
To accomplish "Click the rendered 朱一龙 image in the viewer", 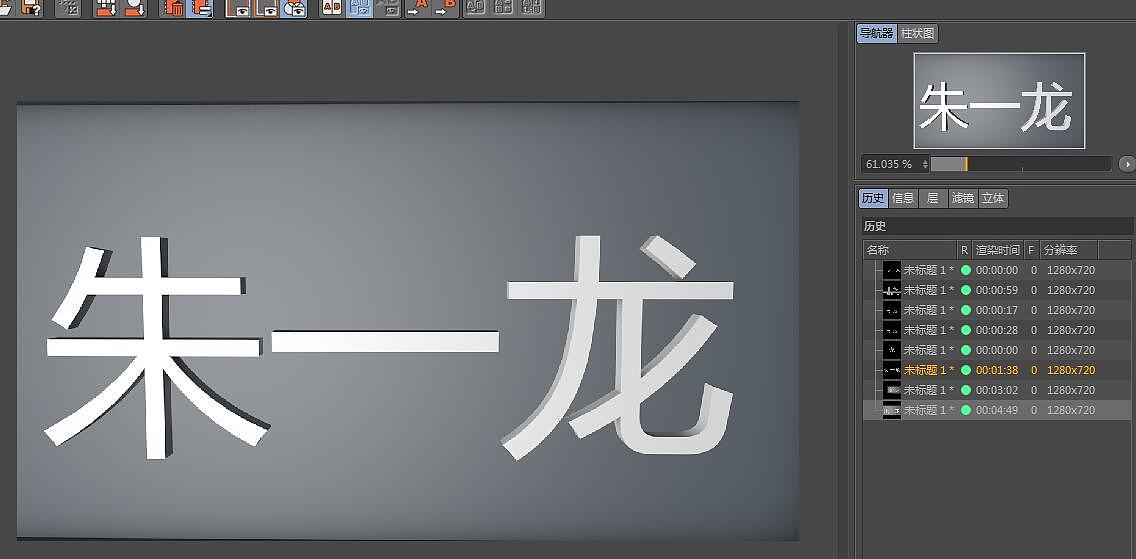I will pos(408,321).
